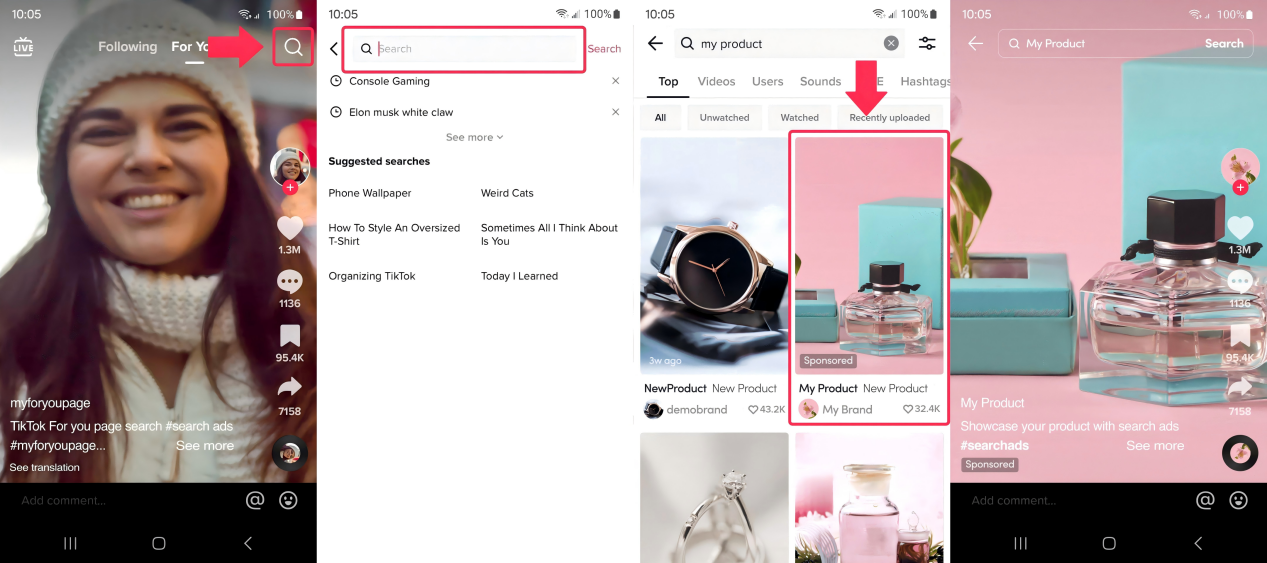Click See translation under the woman's caption
Image resolution: width=1267 pixels, height=563 pixels.
pyautogui.click(x=44, y=467)
